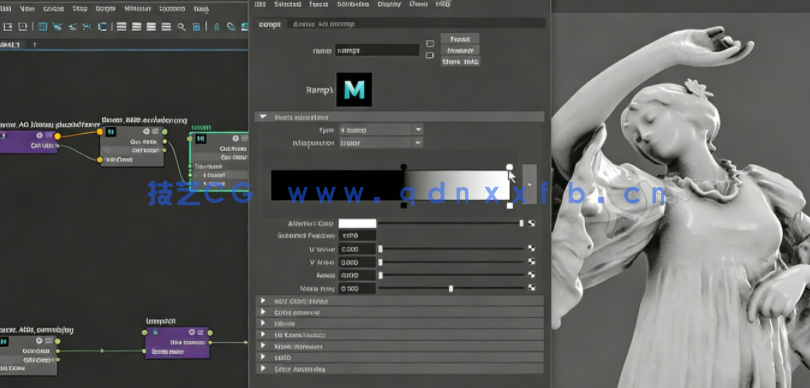Click the Focus button in Attribute Editor

[460, 39]
